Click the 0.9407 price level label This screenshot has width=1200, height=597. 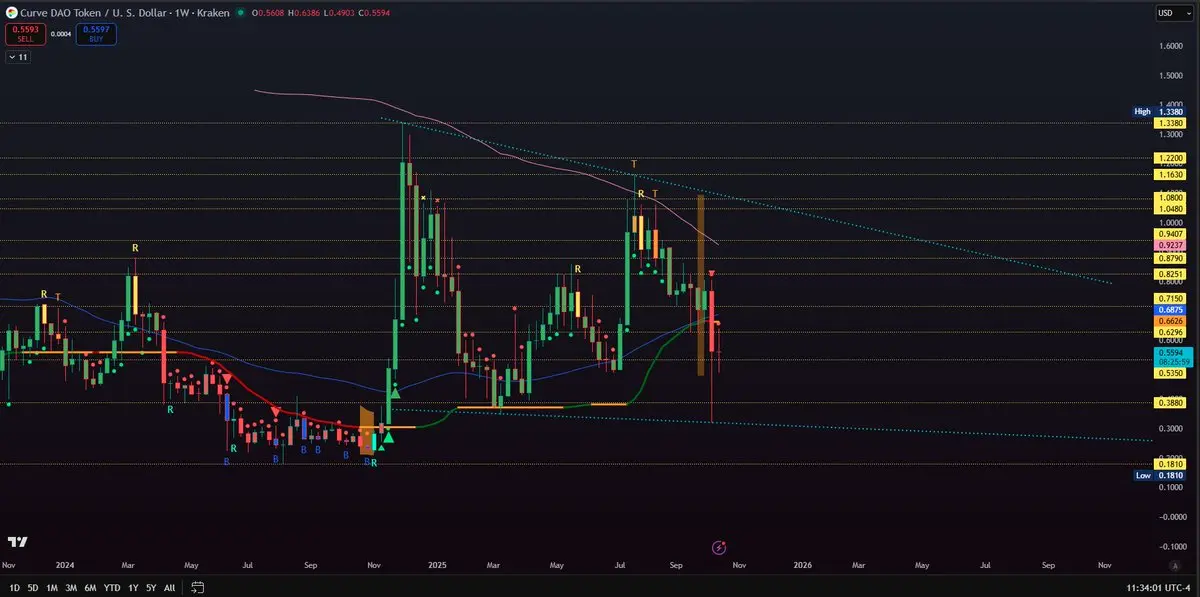(1171, 233)
